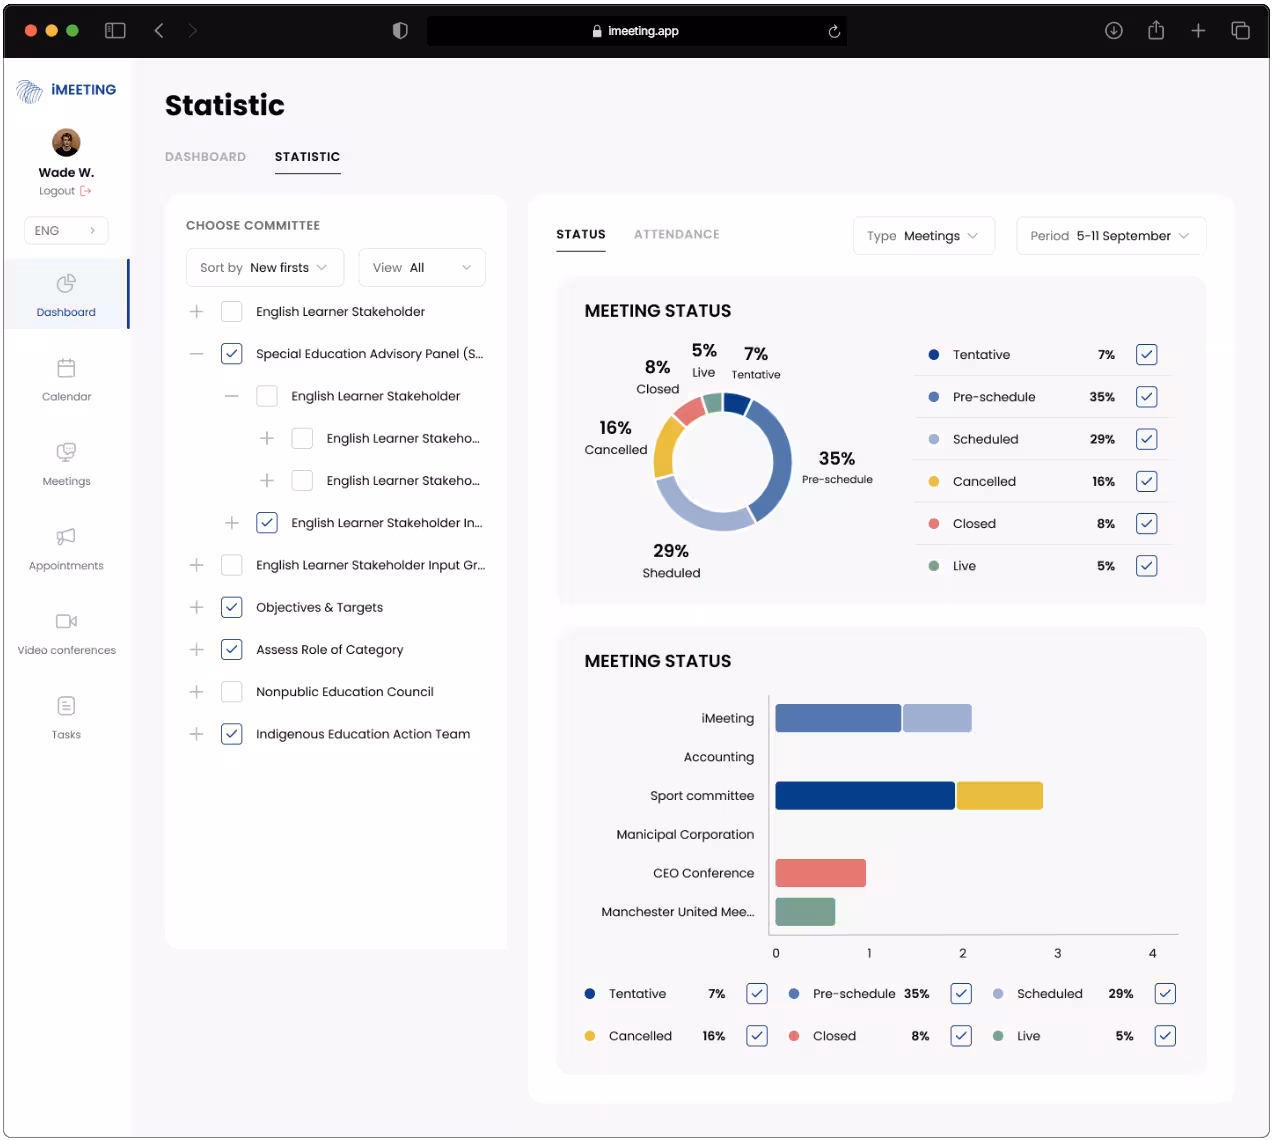Uncheck the Assess Role of Category checkbox
Viewport: 1272px width, 1140px height.
coord(231,650)
